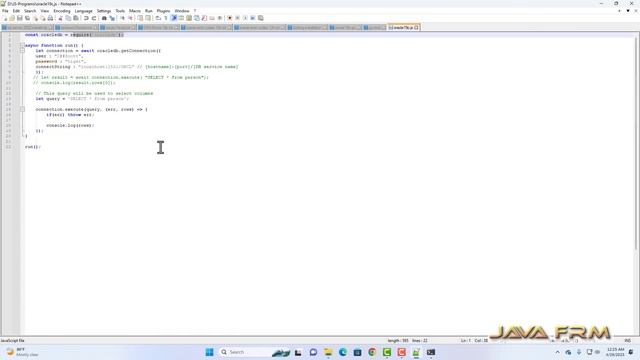Start macro recording with the red Record icon
The image size is (640, 360).
pos(229,18)
